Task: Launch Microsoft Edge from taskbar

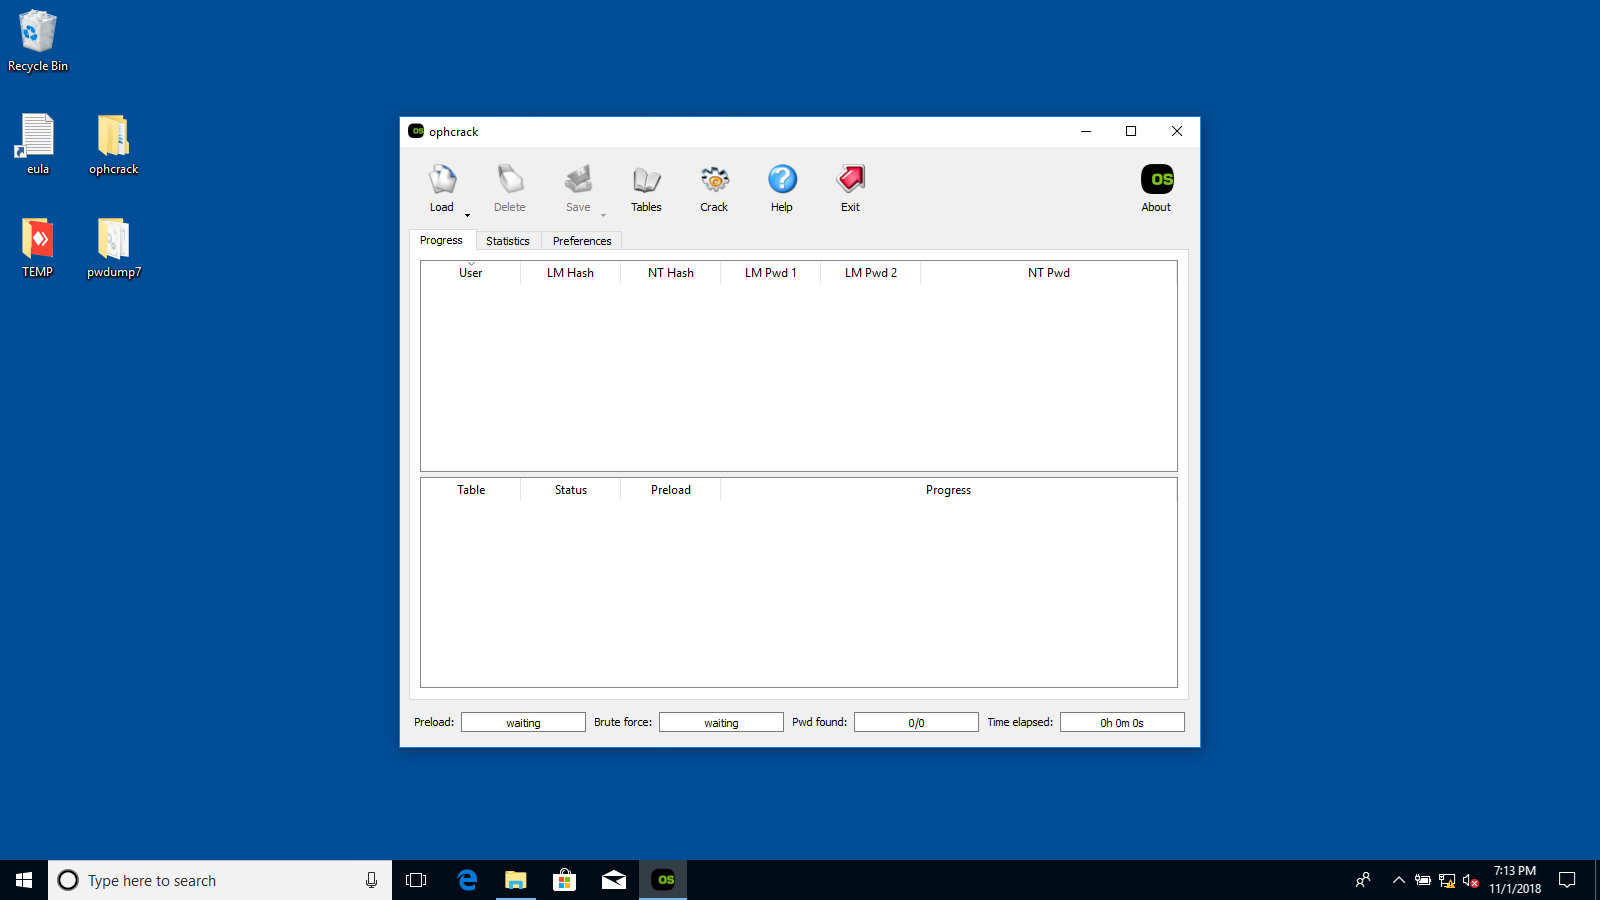Action: pyautogui.click(x=466, y=880)
